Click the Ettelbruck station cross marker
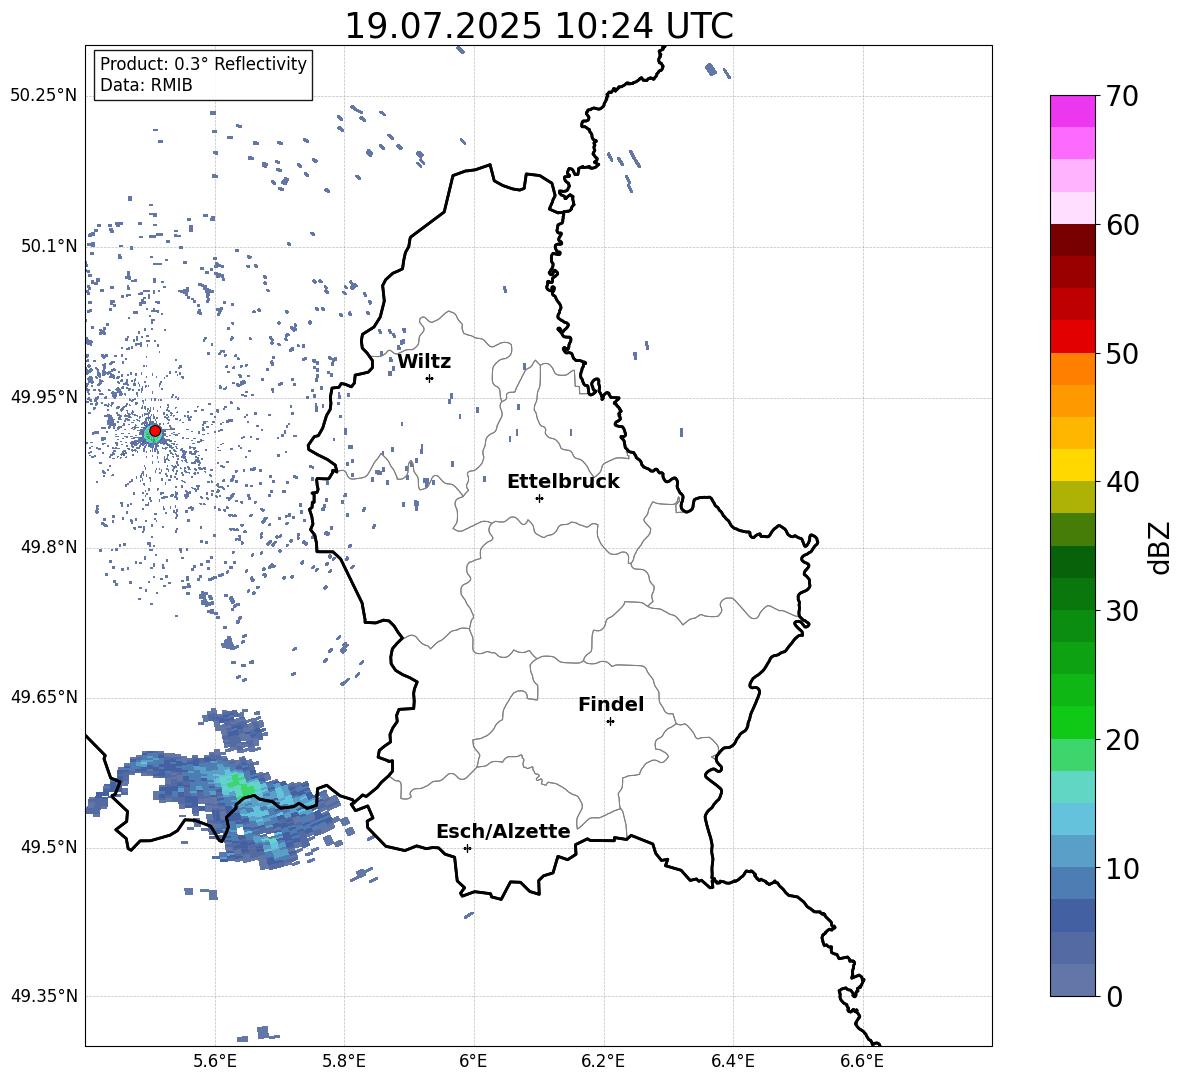 (539, 498)
